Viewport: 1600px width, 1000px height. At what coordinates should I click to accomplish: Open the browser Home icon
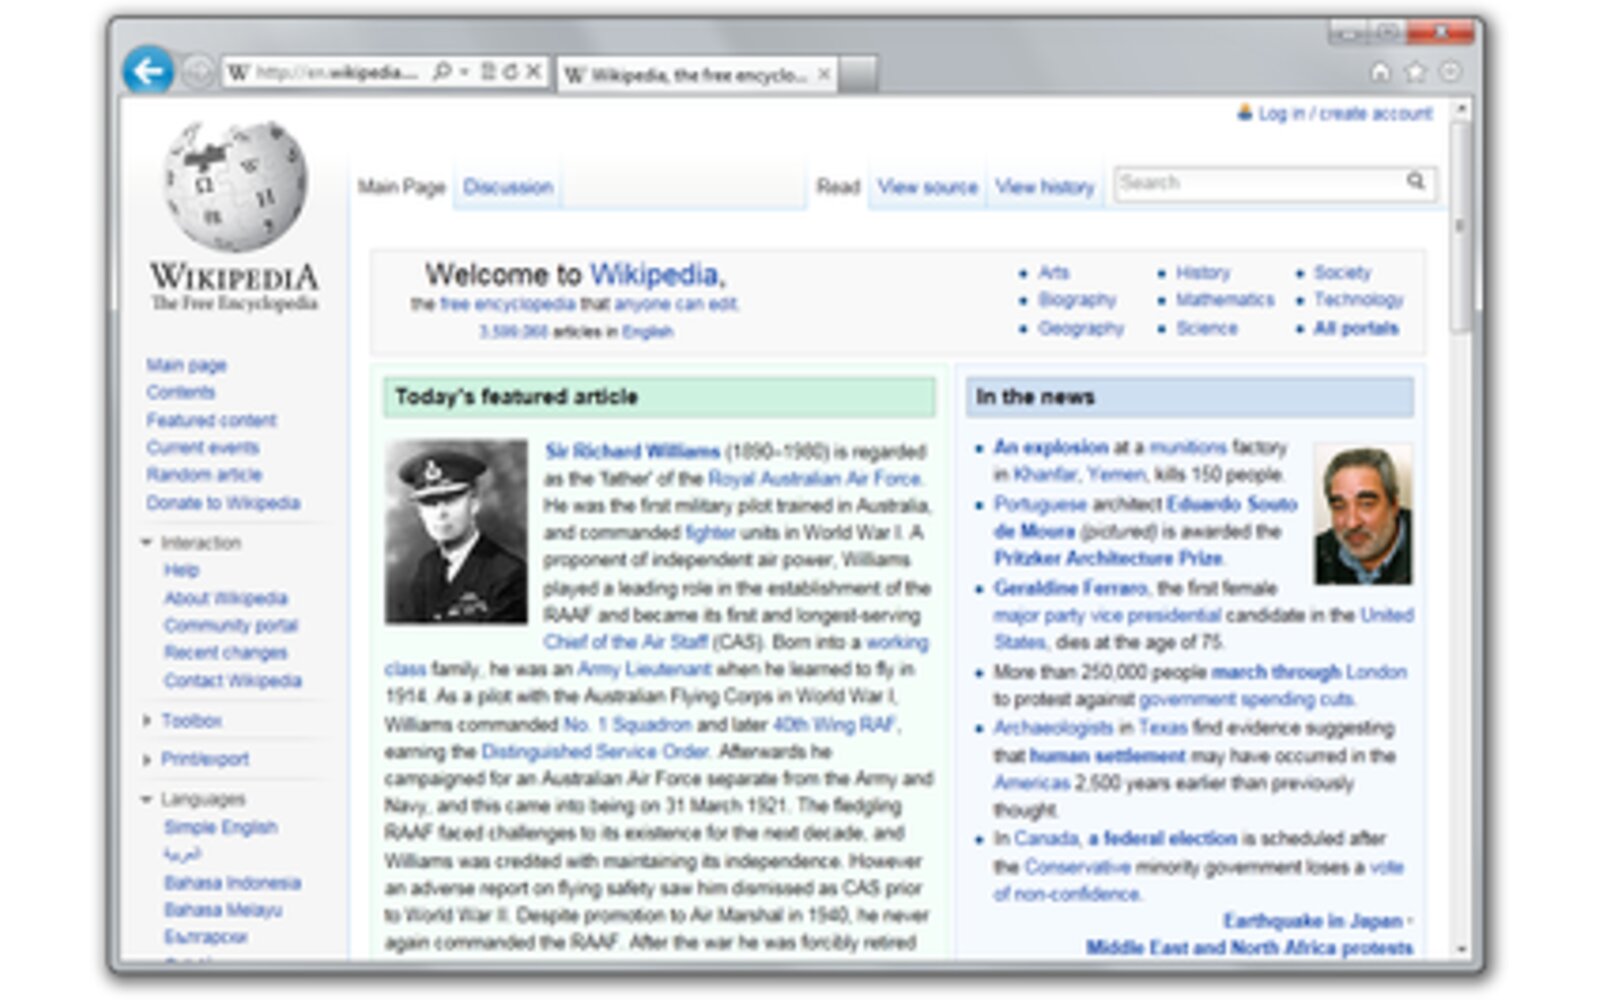tap(1380, 72)
